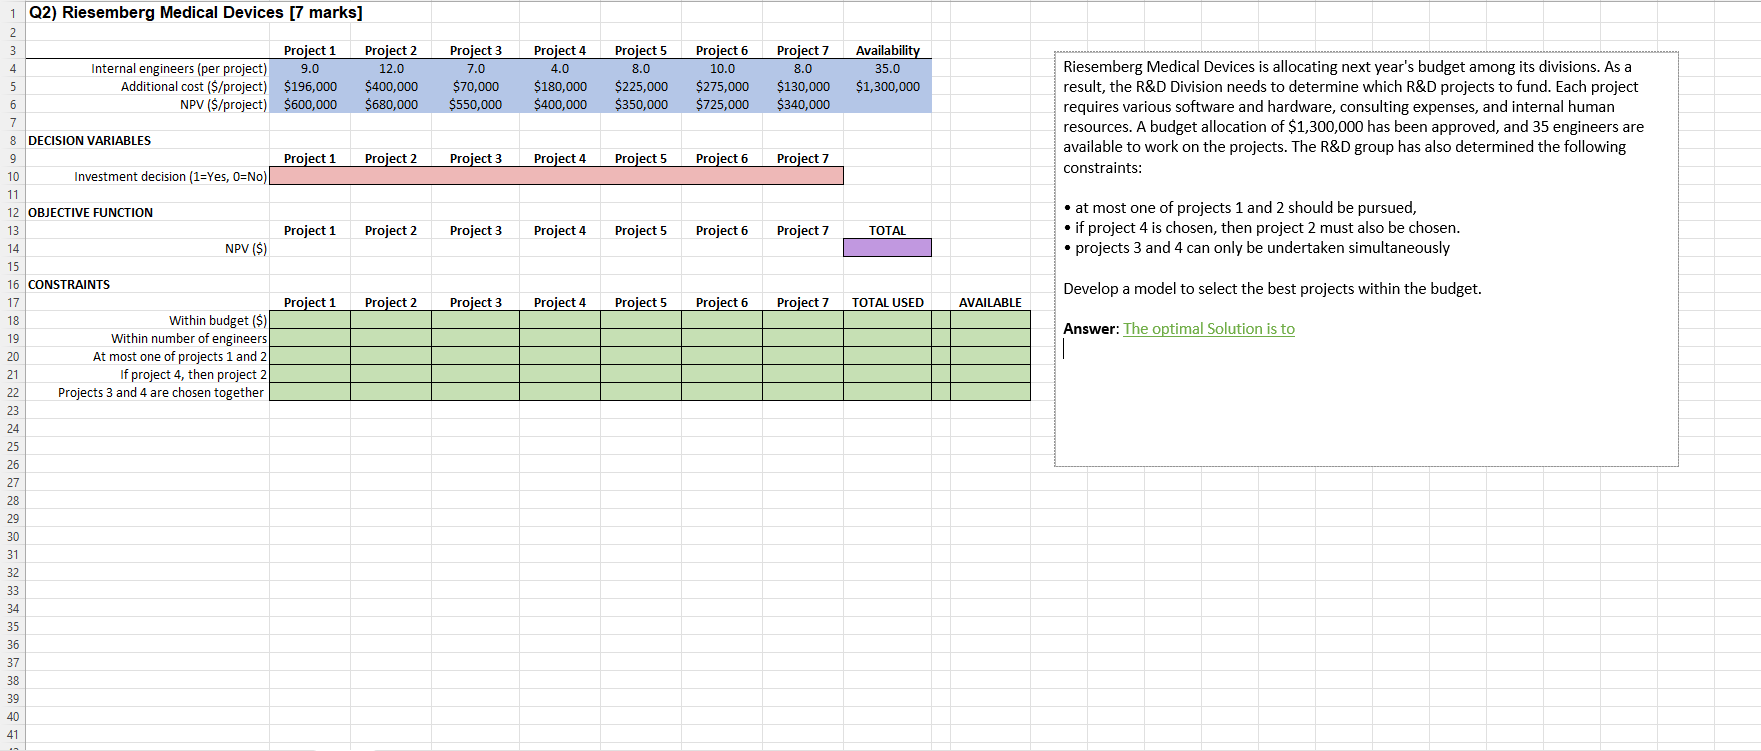Select the $275,000 cost for Project 6
1761x751 pixels.
pyautogui.click(x=722, y=87)
